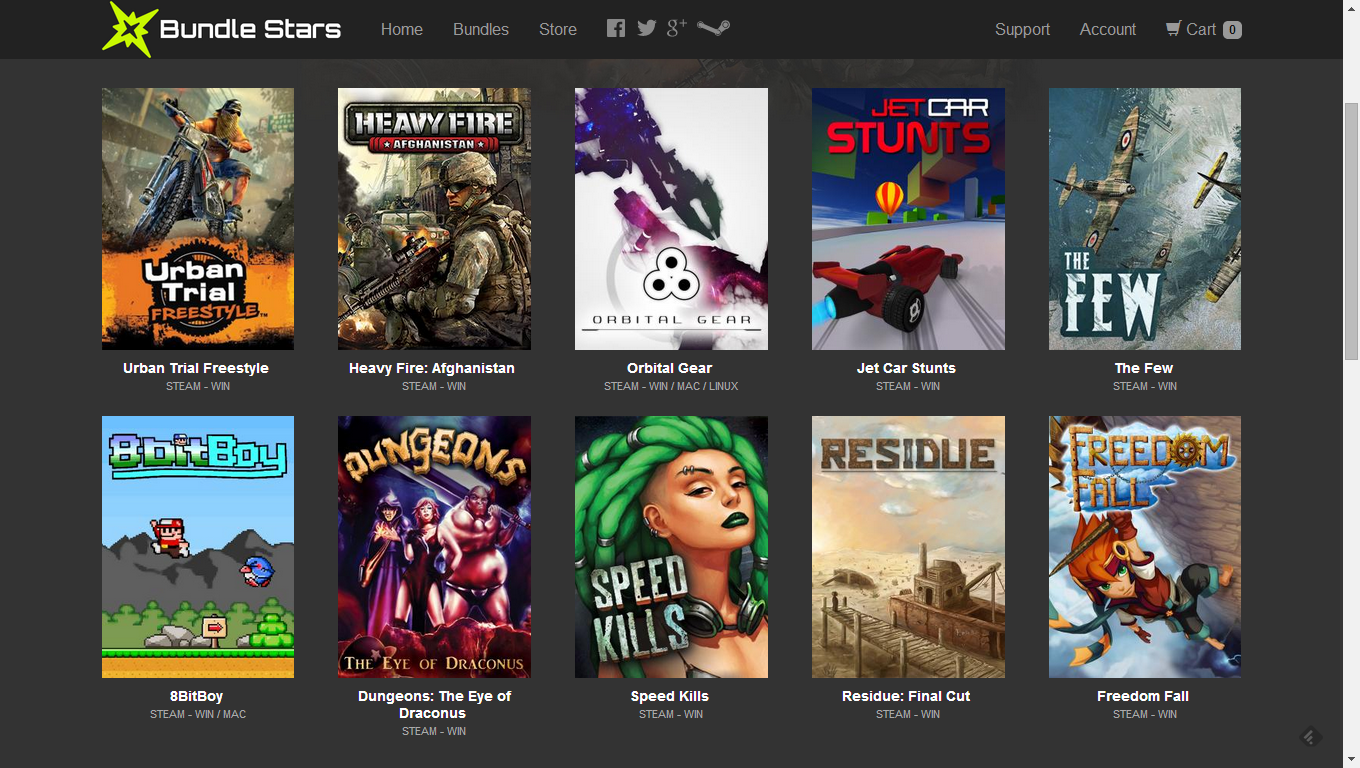Select the Orbital Gear thumbnail
This screenshot has width=1360, height=768.
(670, 218)
